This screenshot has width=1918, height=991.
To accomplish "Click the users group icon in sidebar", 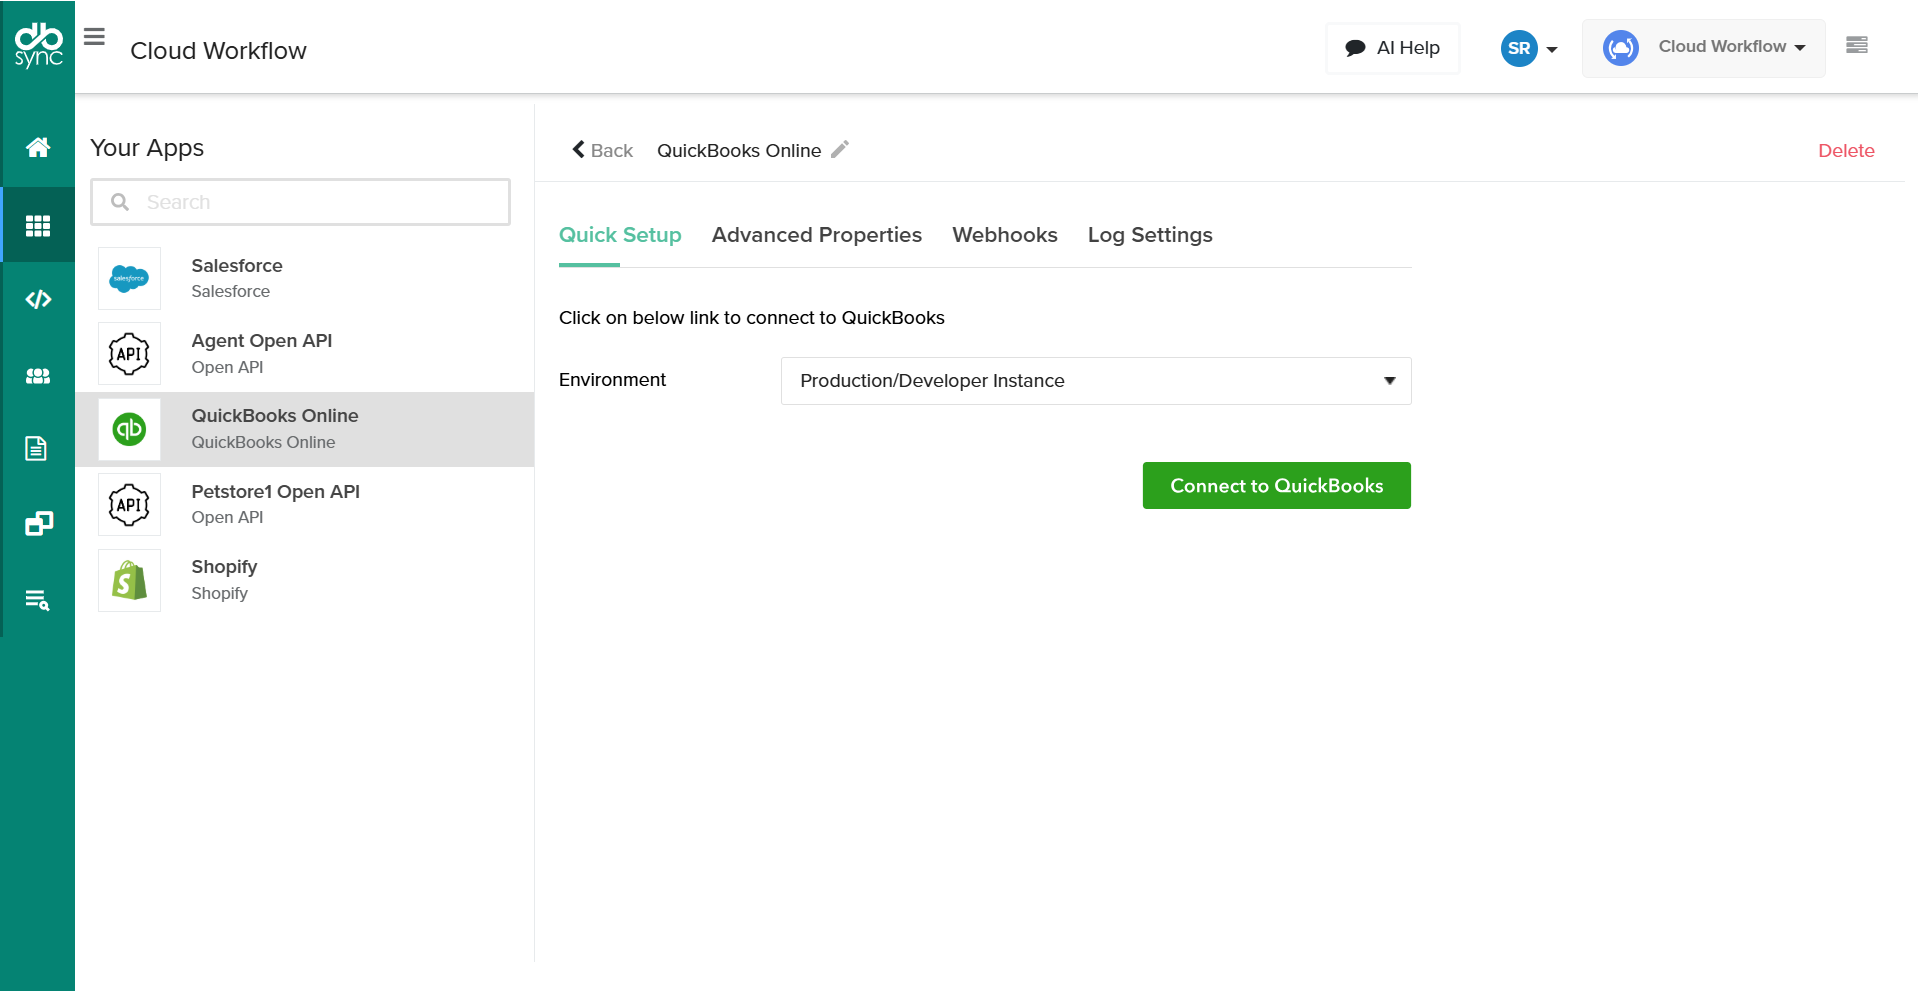I will pos(38,376).
